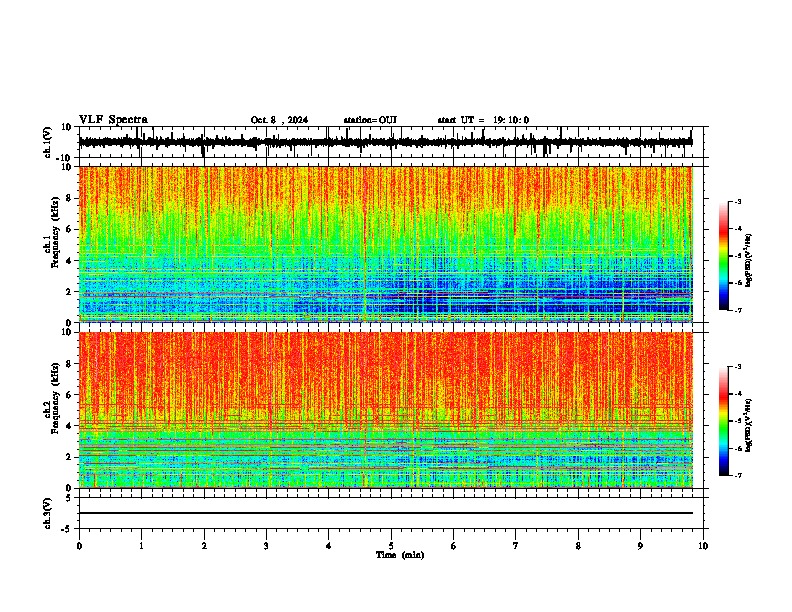The image size is (792, 612).
Task: Click the "ch.3(V)" axis label
Action: [48, 514]
